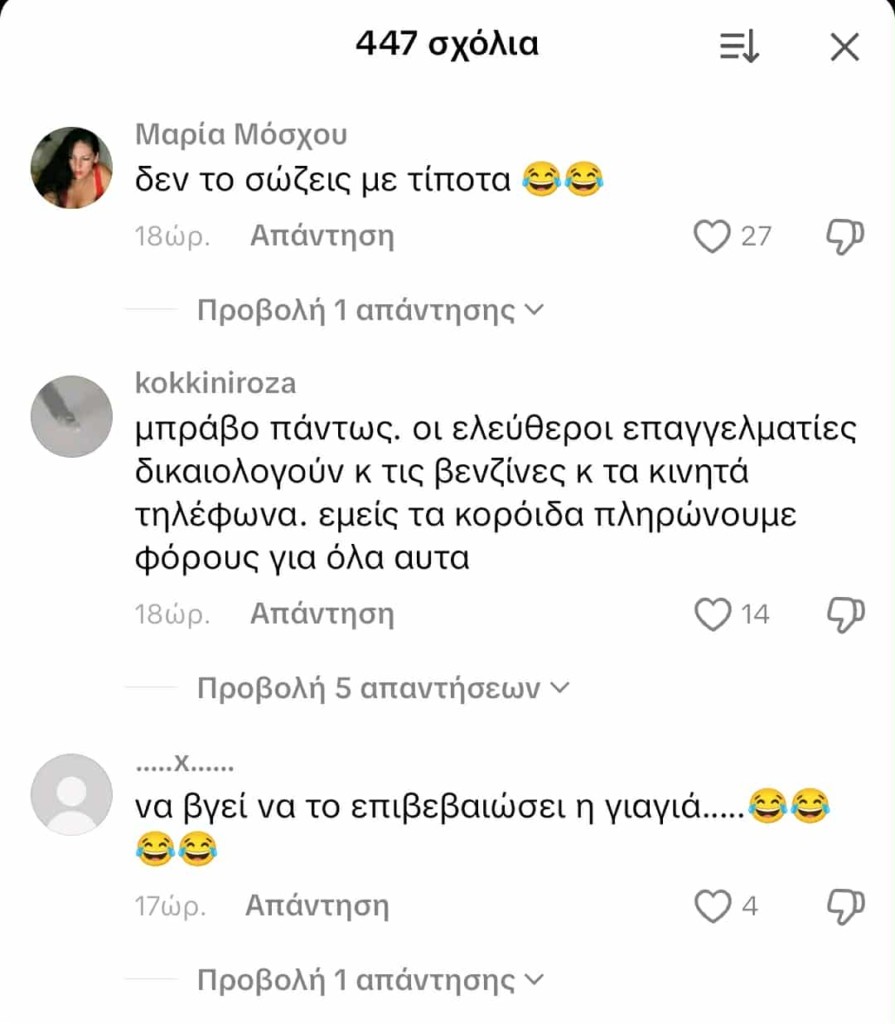Viewport: 895px width, 1024px height.
Task: Expand 'Προβολή 5 απαντήσεων' replies
Action: [383, 688]
